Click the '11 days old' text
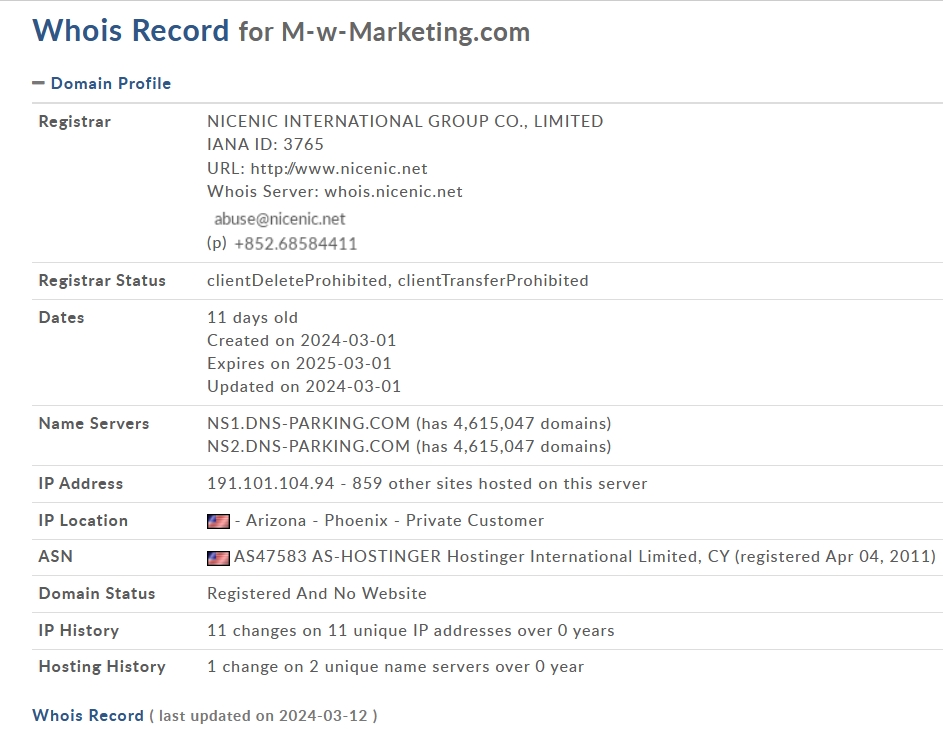This screenshot has height=729, width=943. tap(253, 318)
